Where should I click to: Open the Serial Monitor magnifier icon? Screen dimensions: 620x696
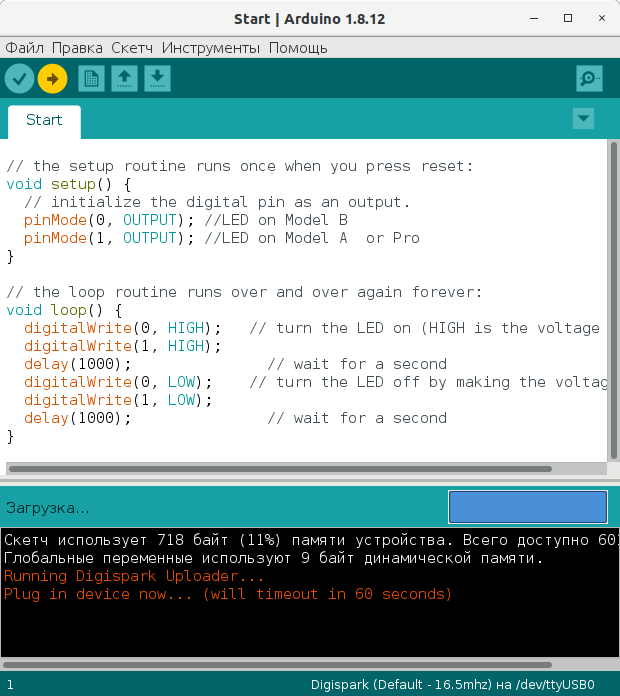coord(589,79)
